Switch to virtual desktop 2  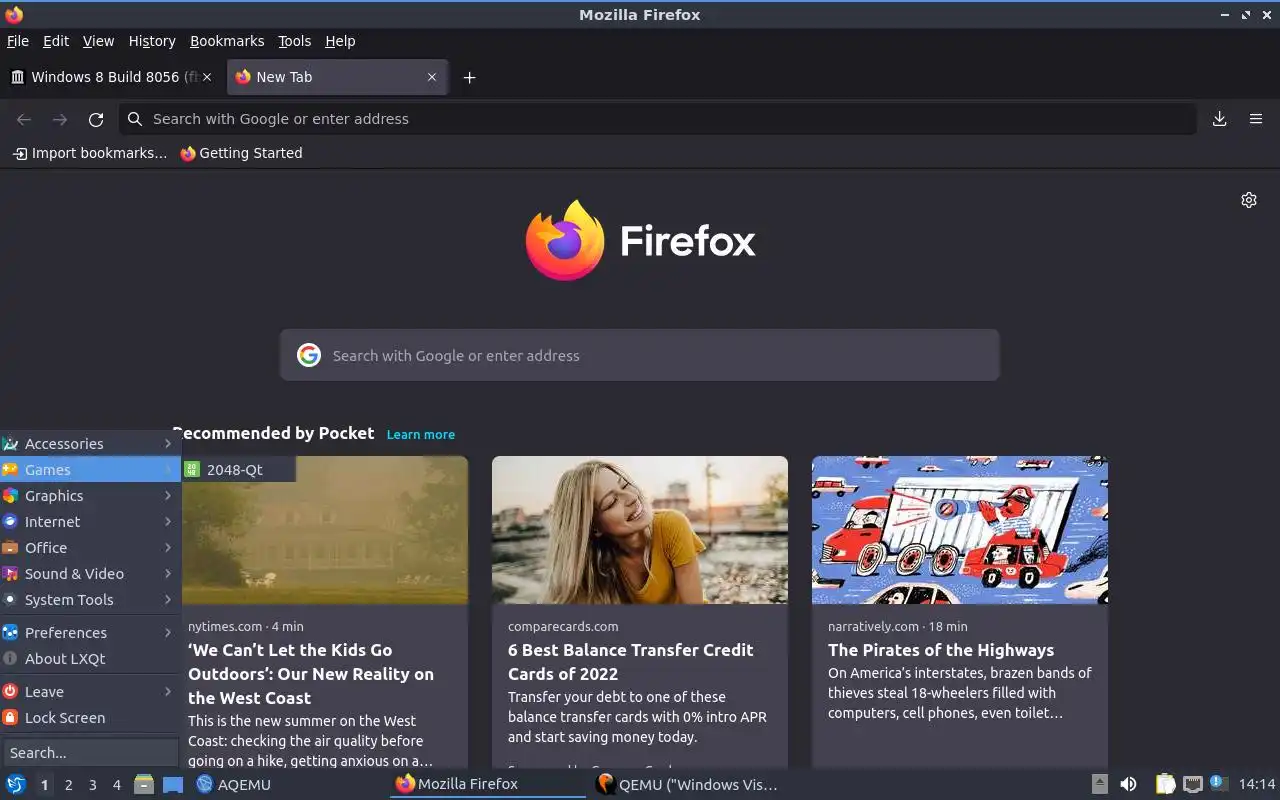(x=68, y=785)
